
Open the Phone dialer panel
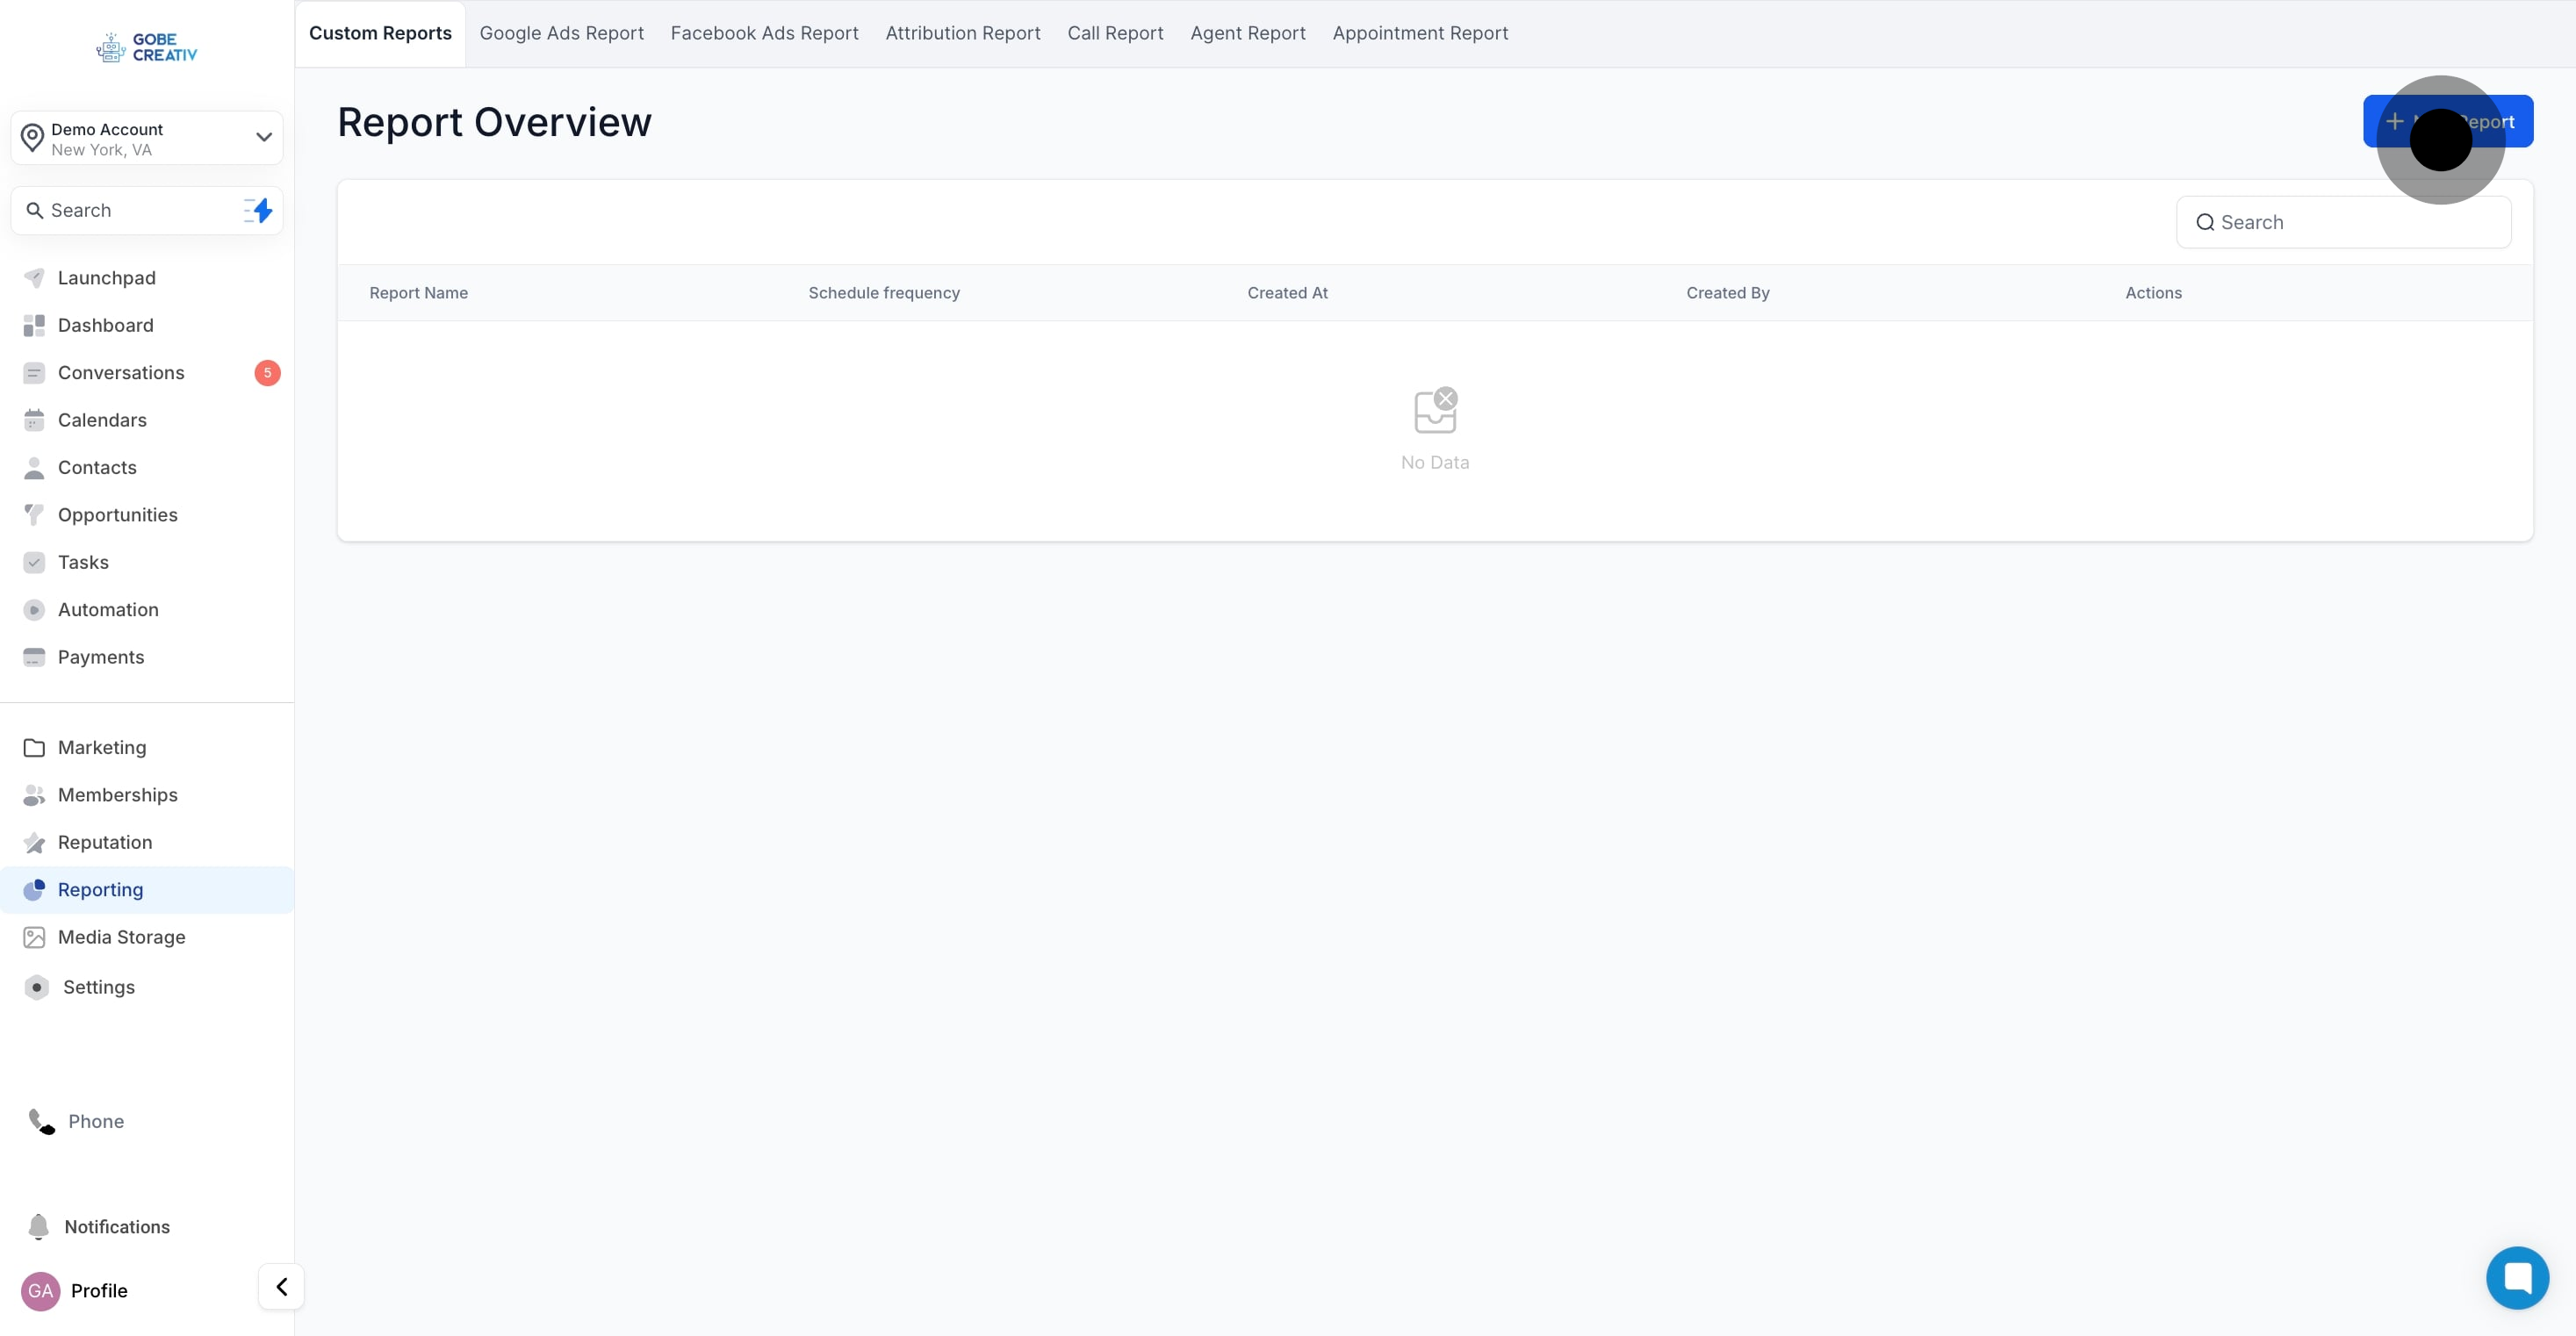tap(94, 1121)
